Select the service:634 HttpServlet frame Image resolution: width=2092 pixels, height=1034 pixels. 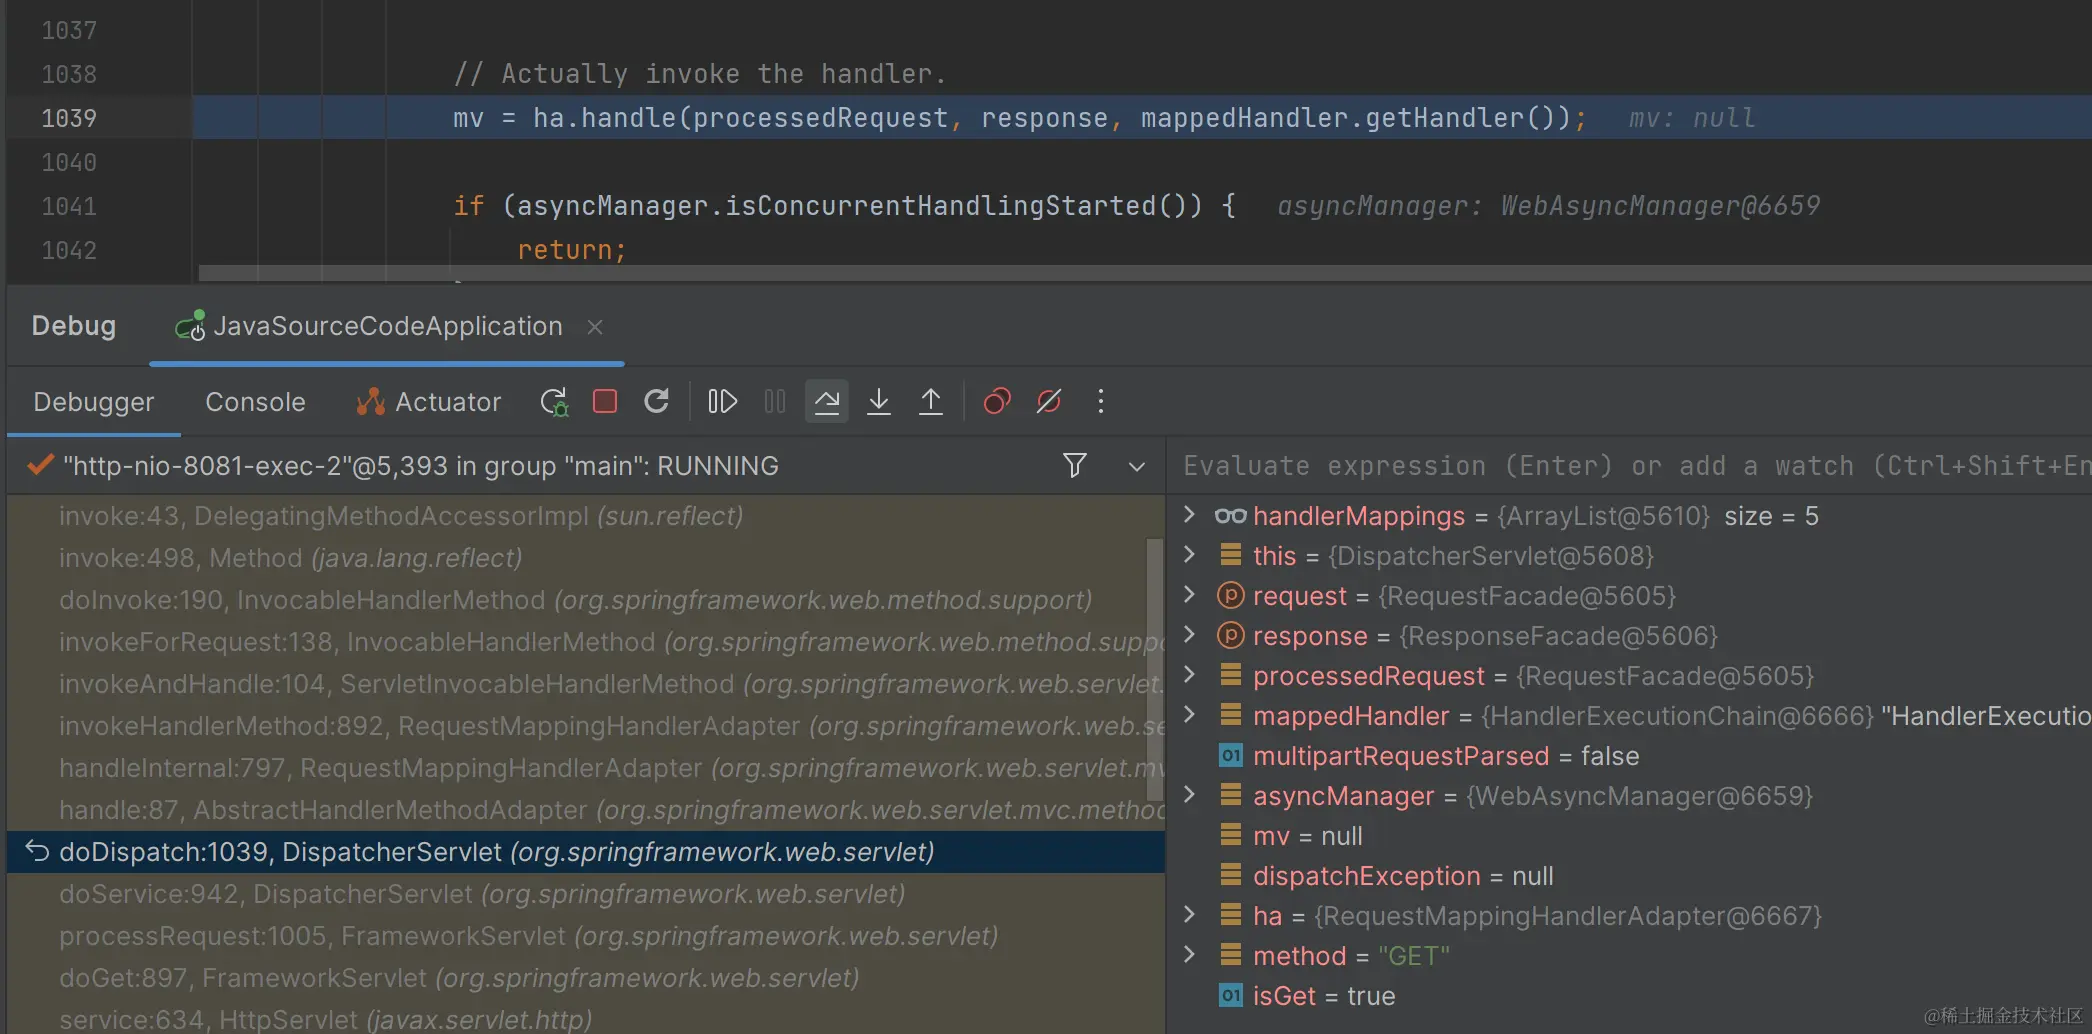(586, 1018)
